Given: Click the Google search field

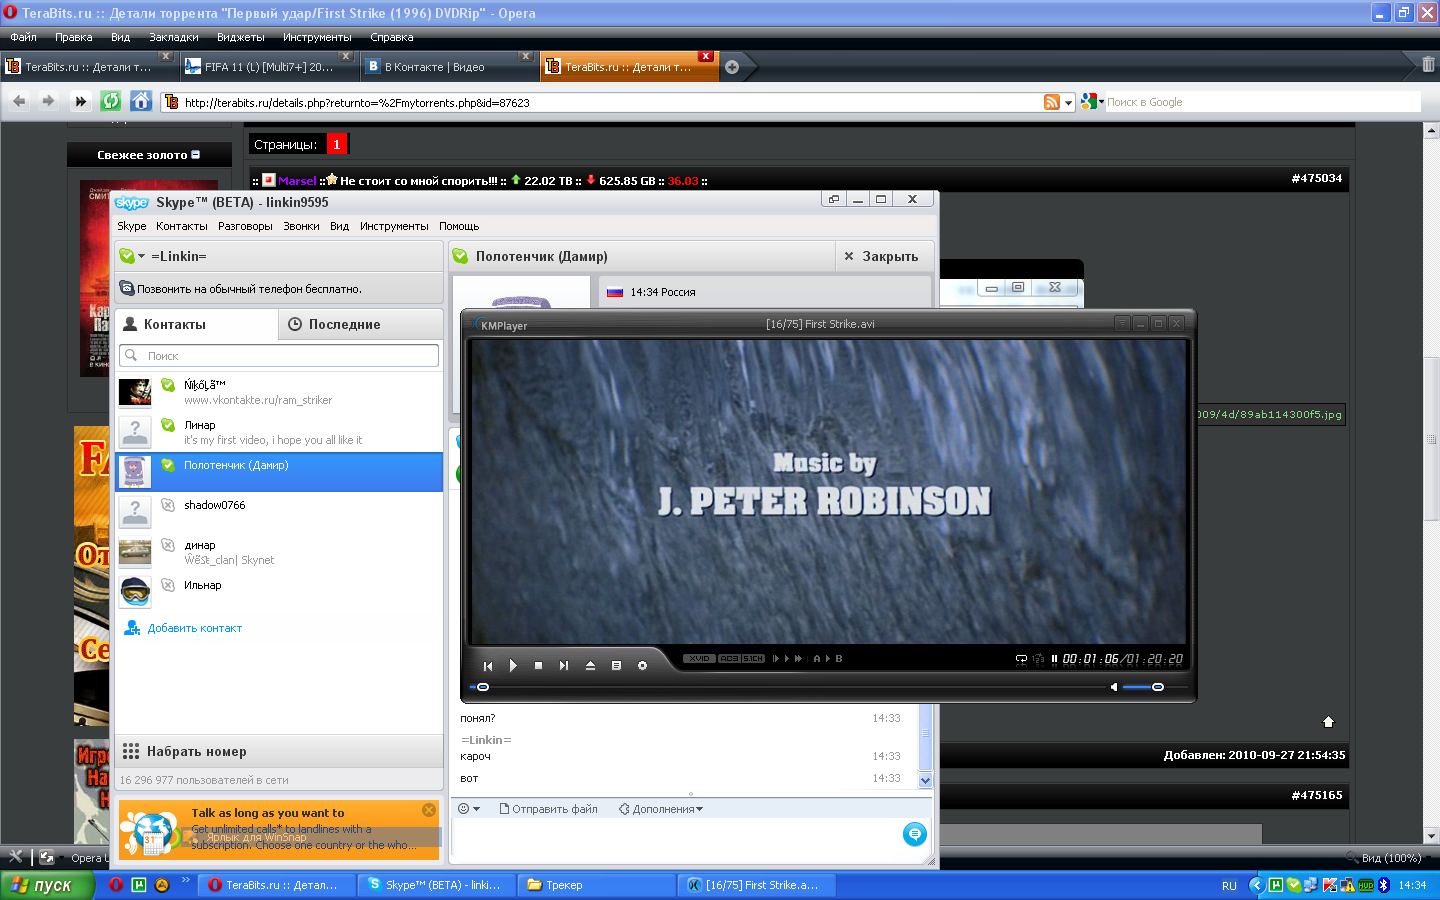Looking at the screenshot, I should pos(1262,102).
